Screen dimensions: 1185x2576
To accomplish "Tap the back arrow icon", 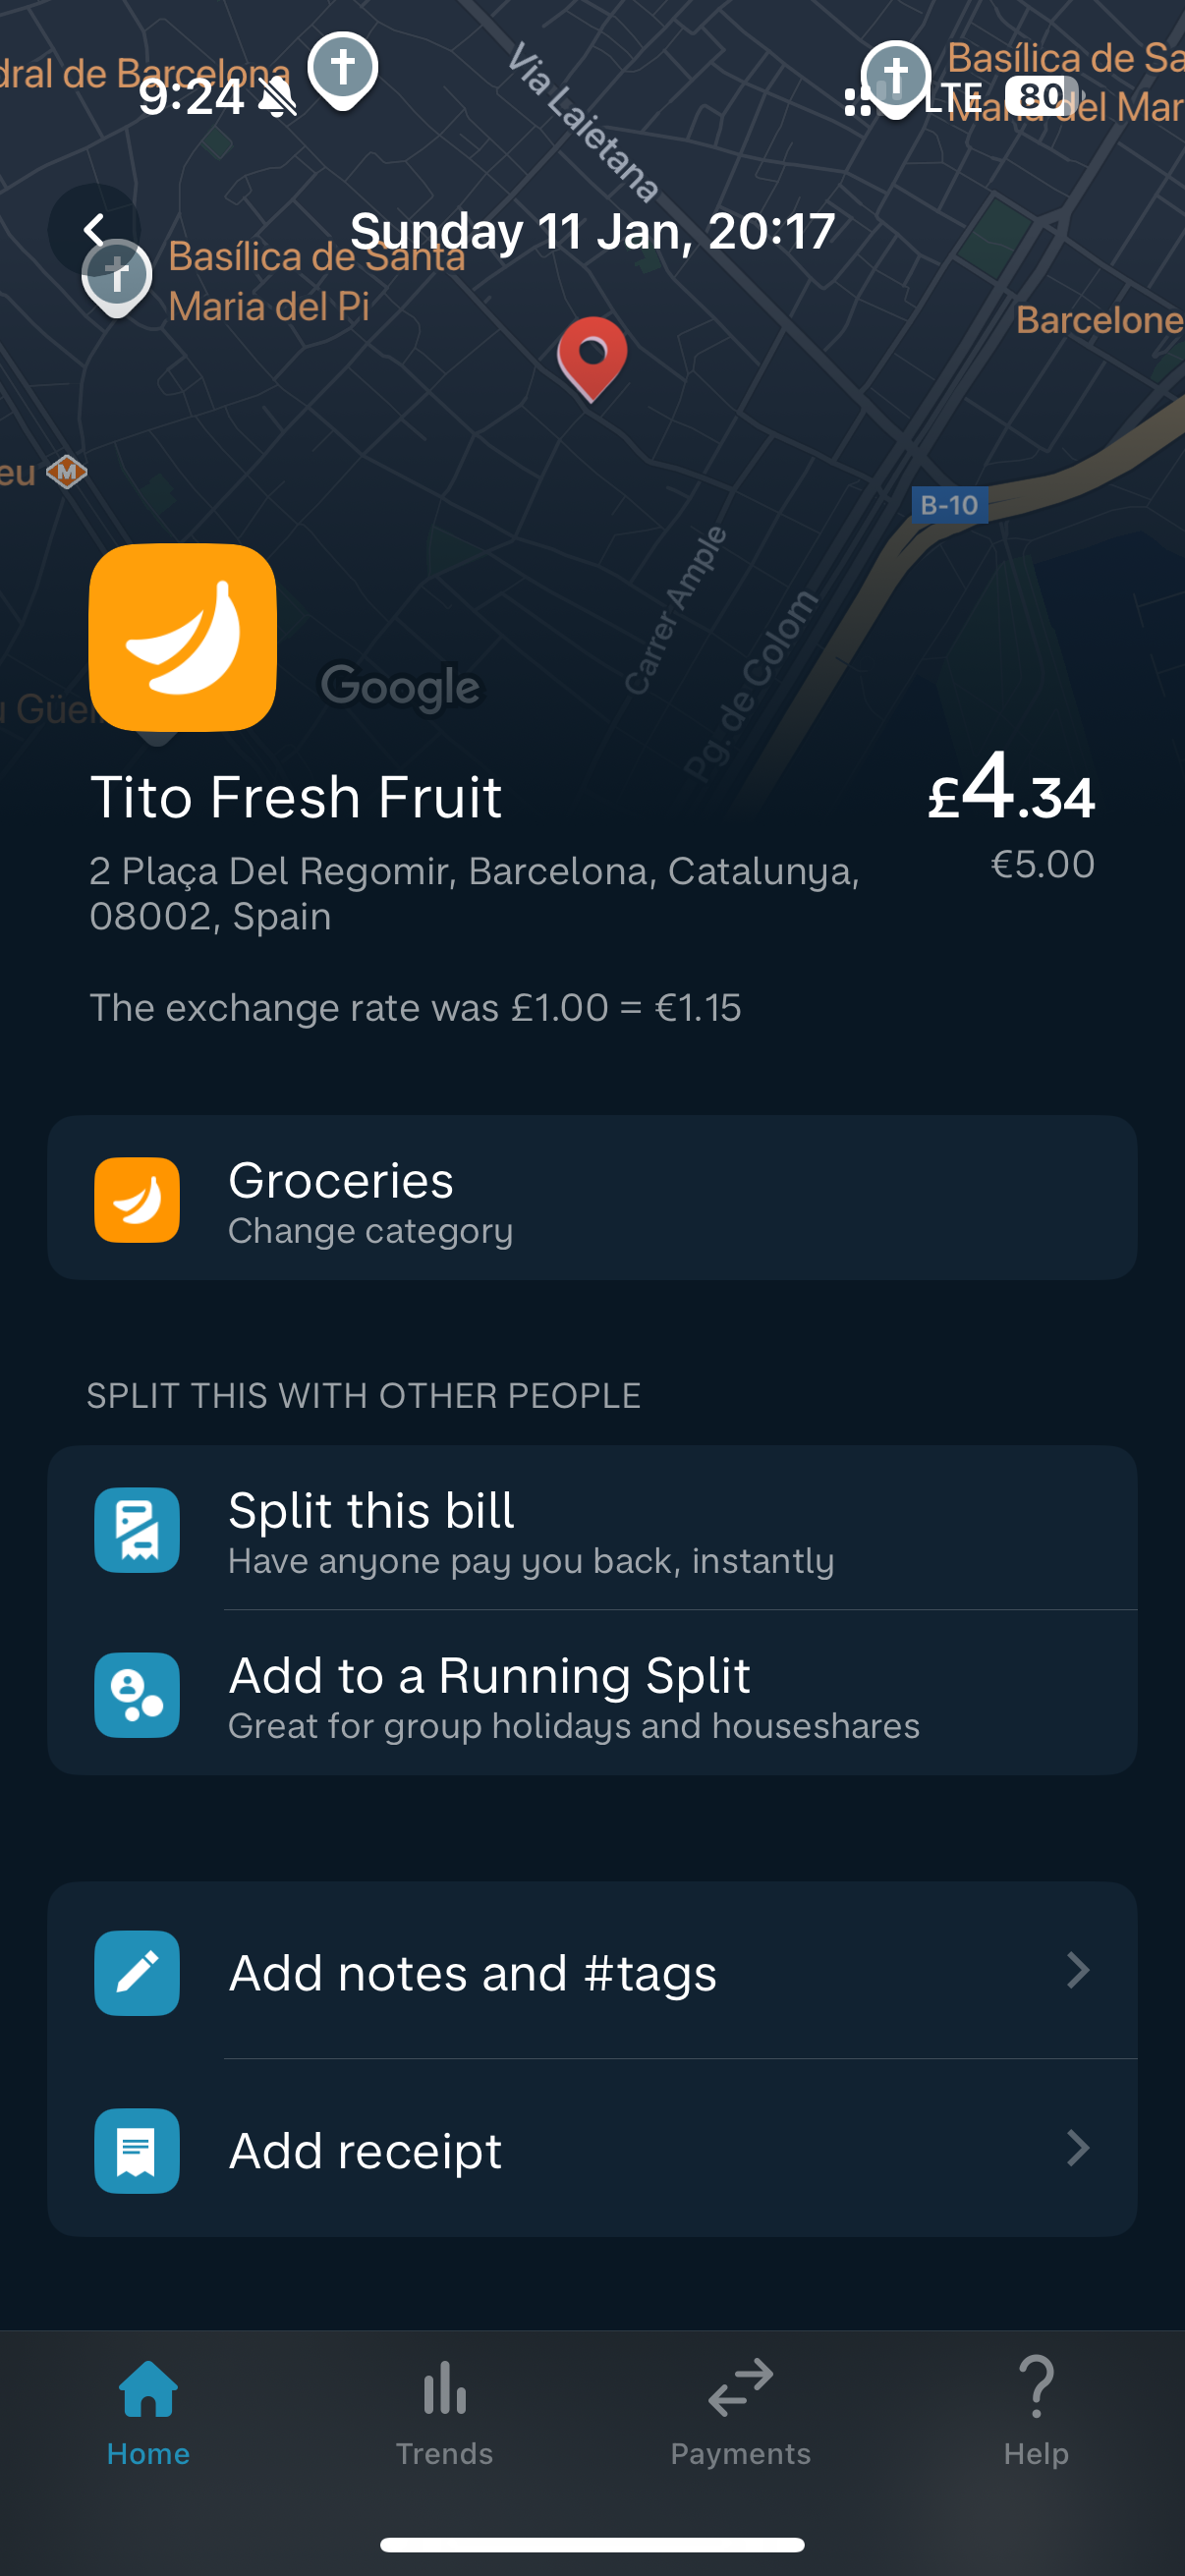I will pyautogui.click(x=94, y=230).
